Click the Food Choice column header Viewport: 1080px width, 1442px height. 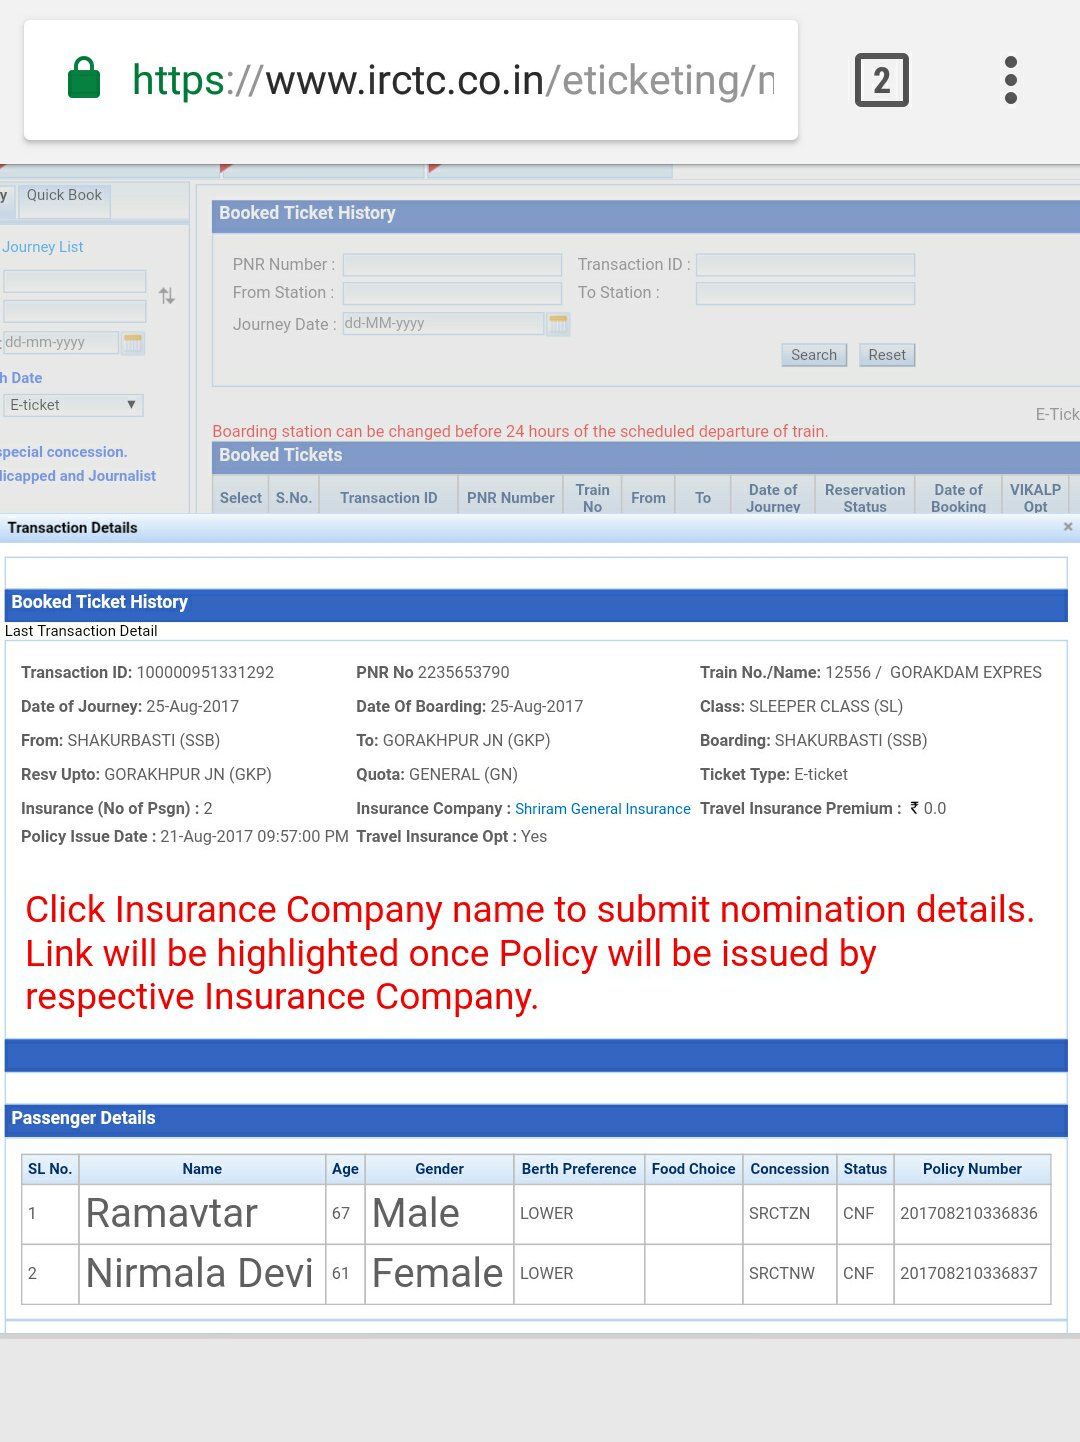click(x=693, y=1169)
